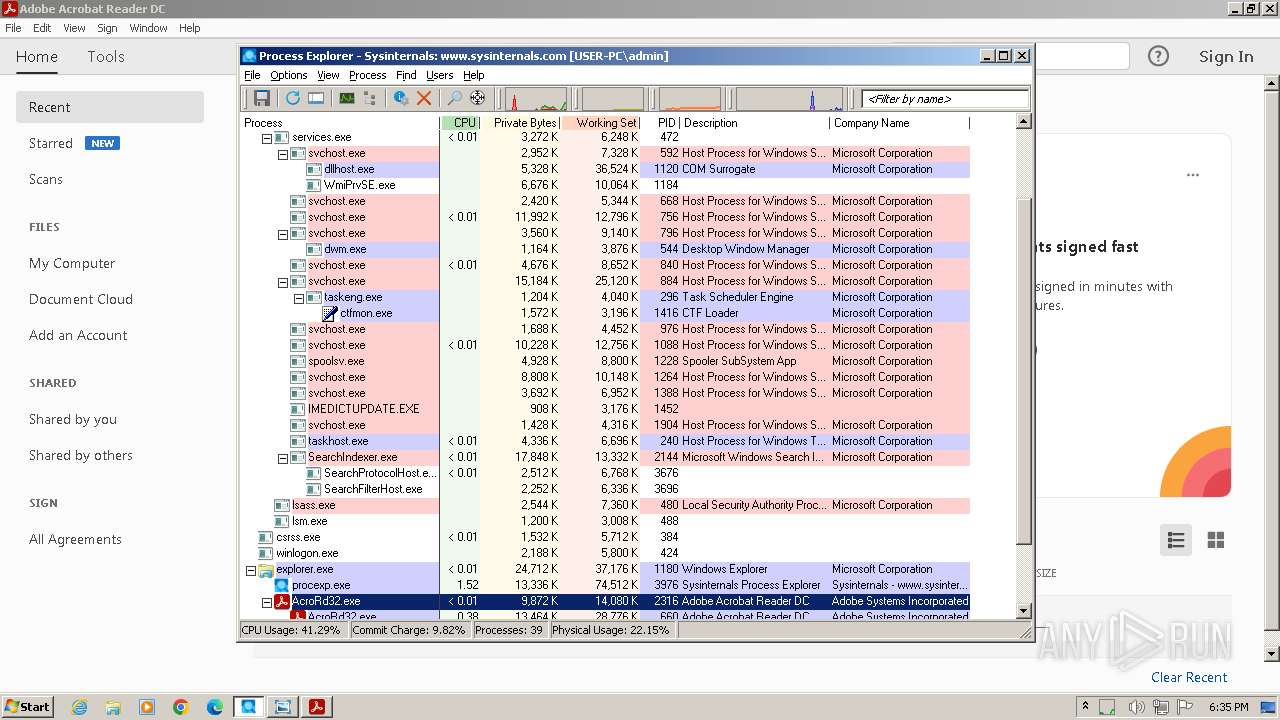Toggle the show process tree icon
Screen dimensions: 1280x720
tap(370, 98)
